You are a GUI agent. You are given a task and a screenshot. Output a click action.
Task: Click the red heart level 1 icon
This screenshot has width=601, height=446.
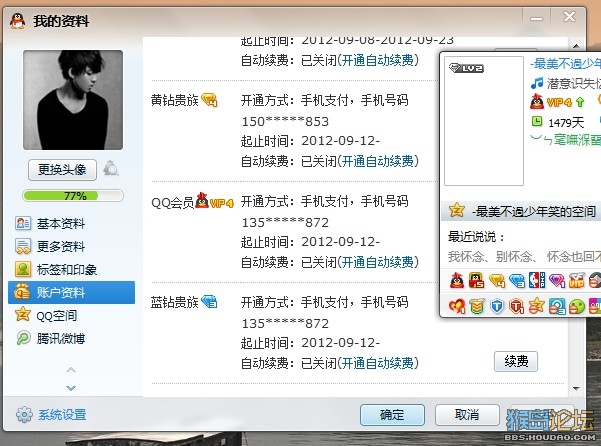pyautogui.click(x=457, y=307)
